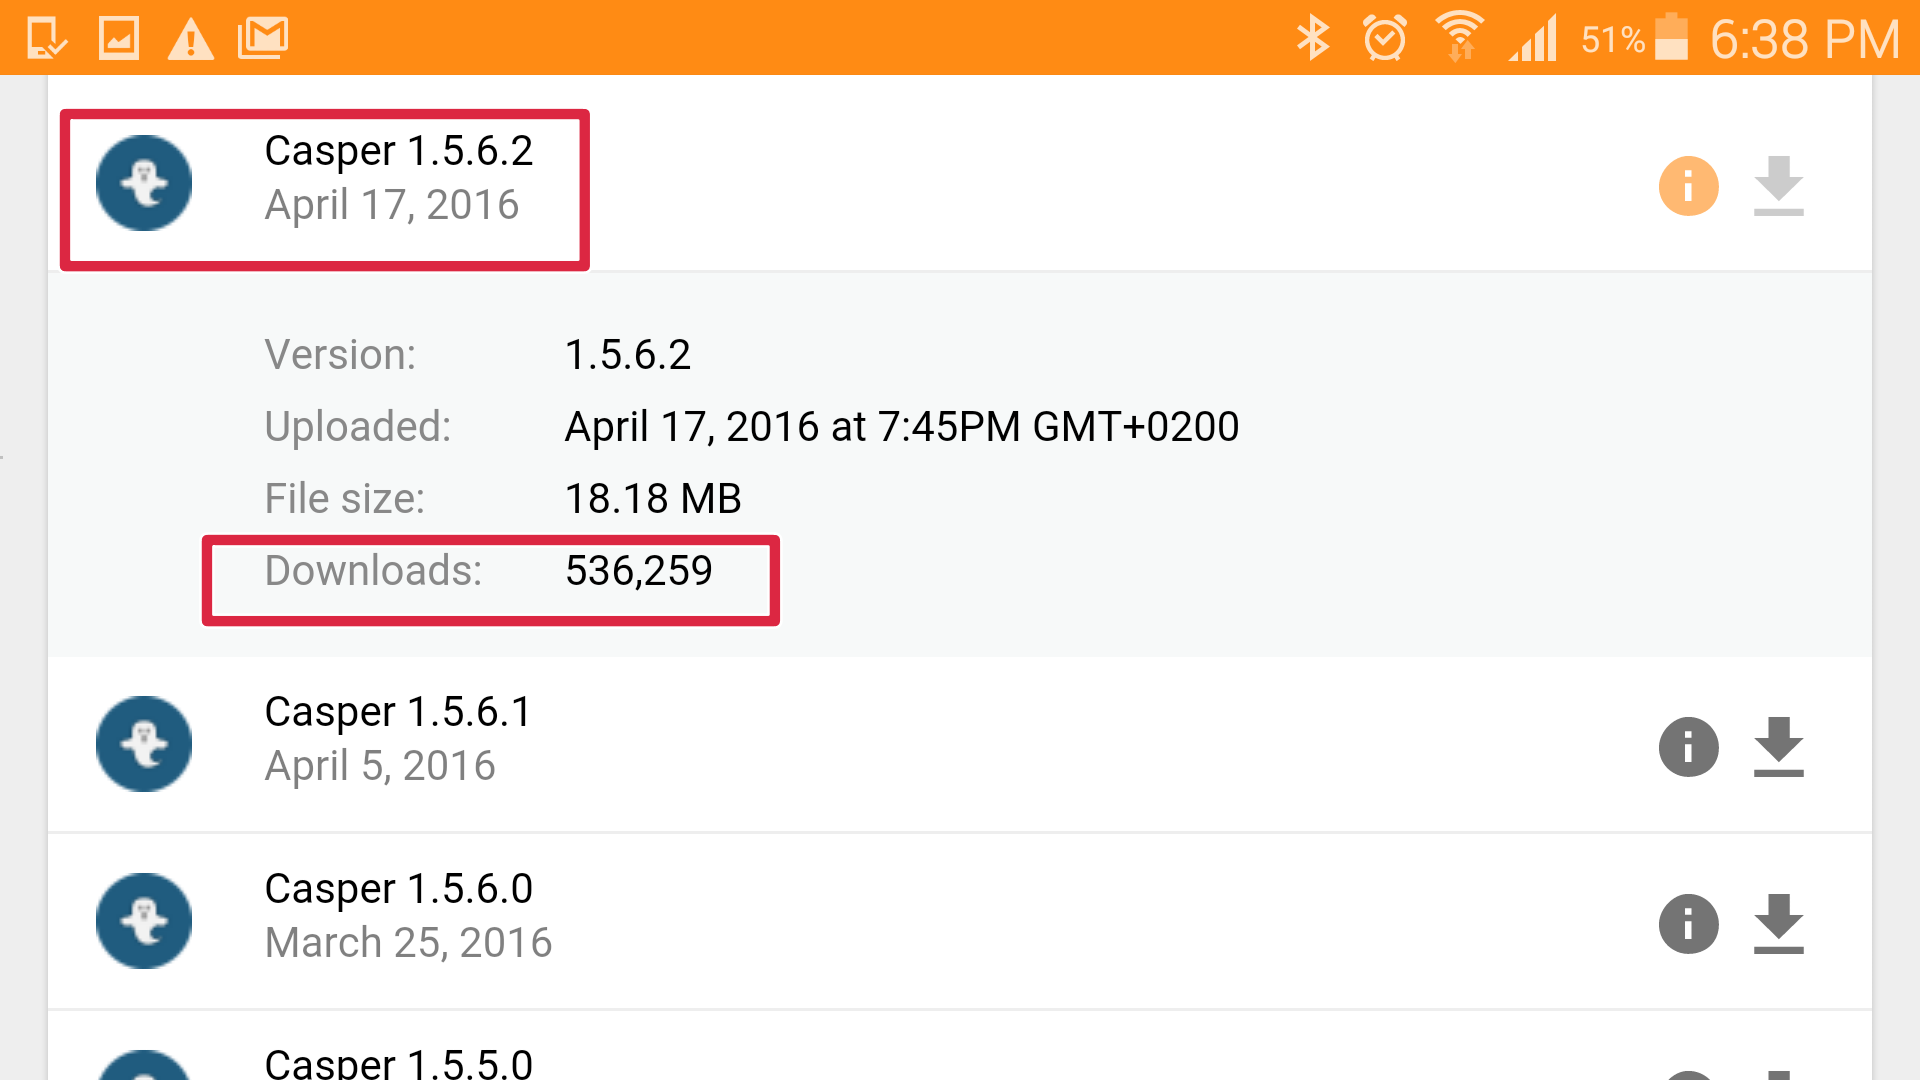Image resolution: width=1920 pixels, height=1080 pixels.
Task: Tap the date April 17, 2016 under Casper 1.5.6.2
Action: 392,205
